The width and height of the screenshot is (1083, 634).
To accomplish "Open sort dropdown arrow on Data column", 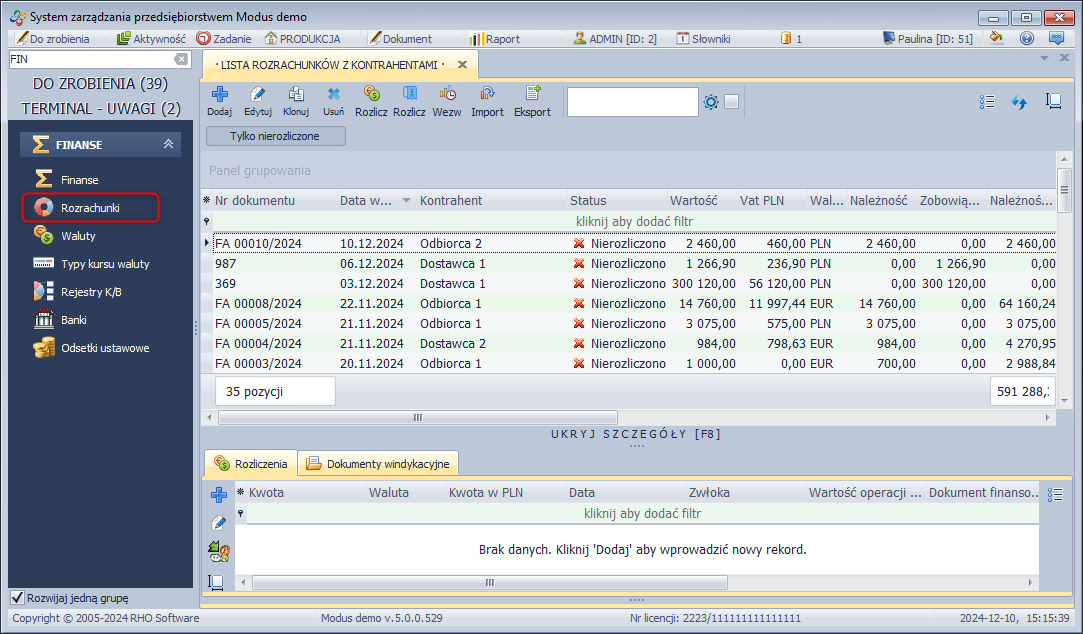I will tap(406, 201).
